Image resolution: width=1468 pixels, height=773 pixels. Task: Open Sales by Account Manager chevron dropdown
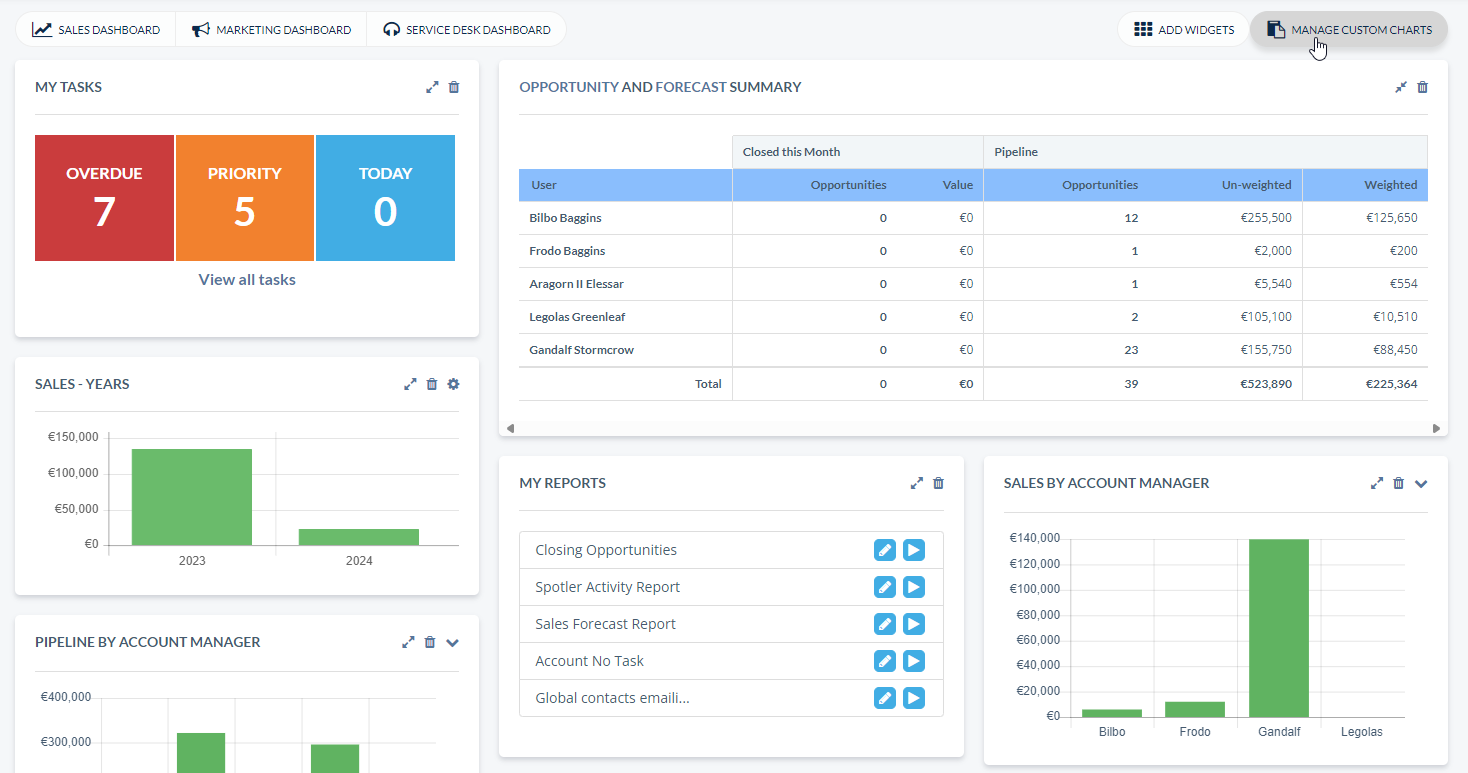tap(1421, 484)
